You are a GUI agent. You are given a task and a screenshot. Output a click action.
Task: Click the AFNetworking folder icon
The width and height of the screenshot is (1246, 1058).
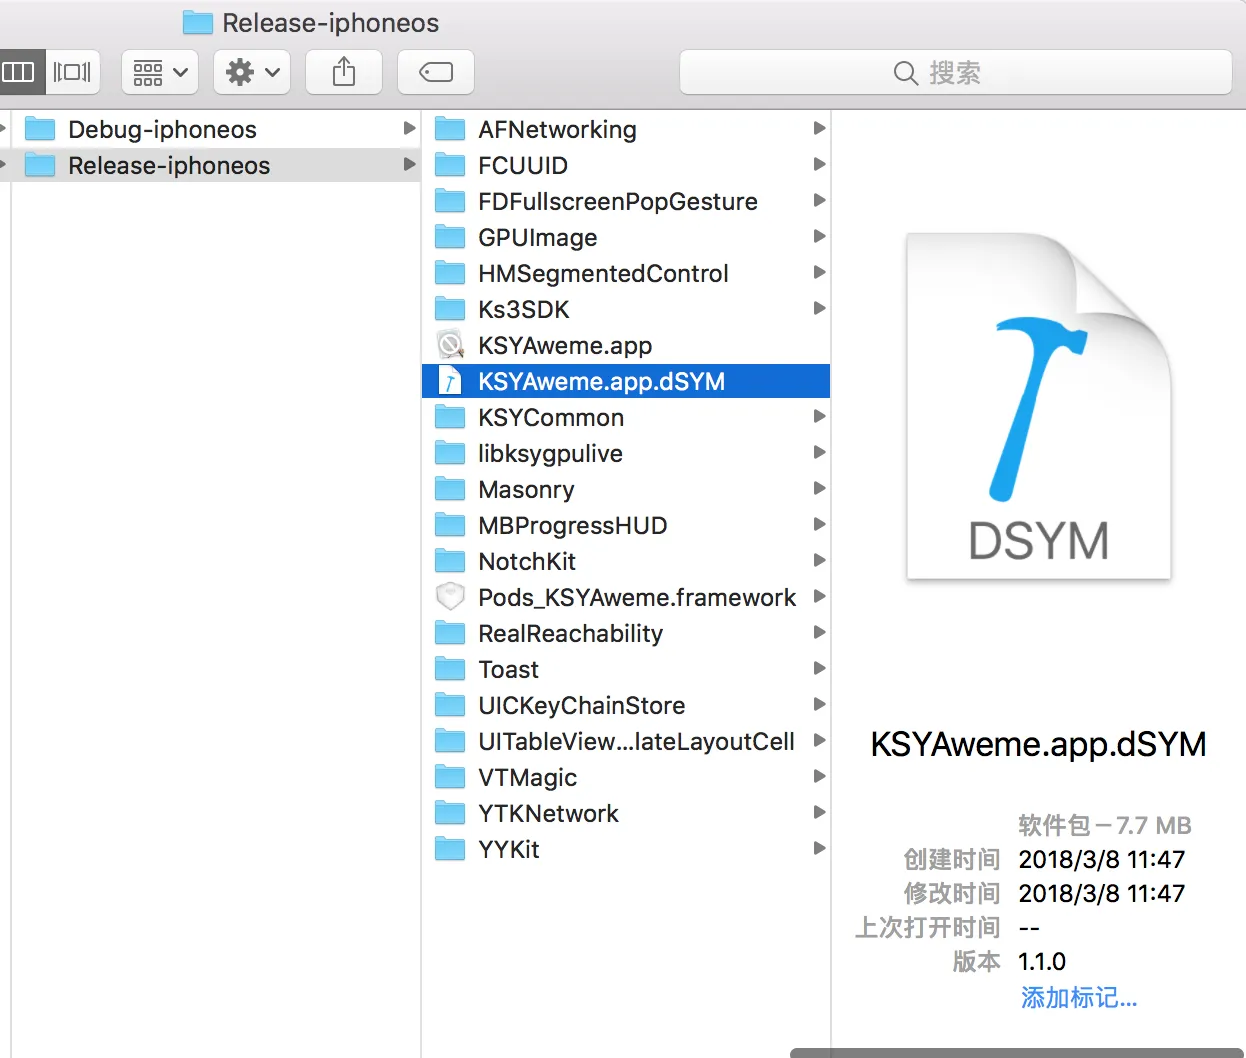click(x=451, y=129)
